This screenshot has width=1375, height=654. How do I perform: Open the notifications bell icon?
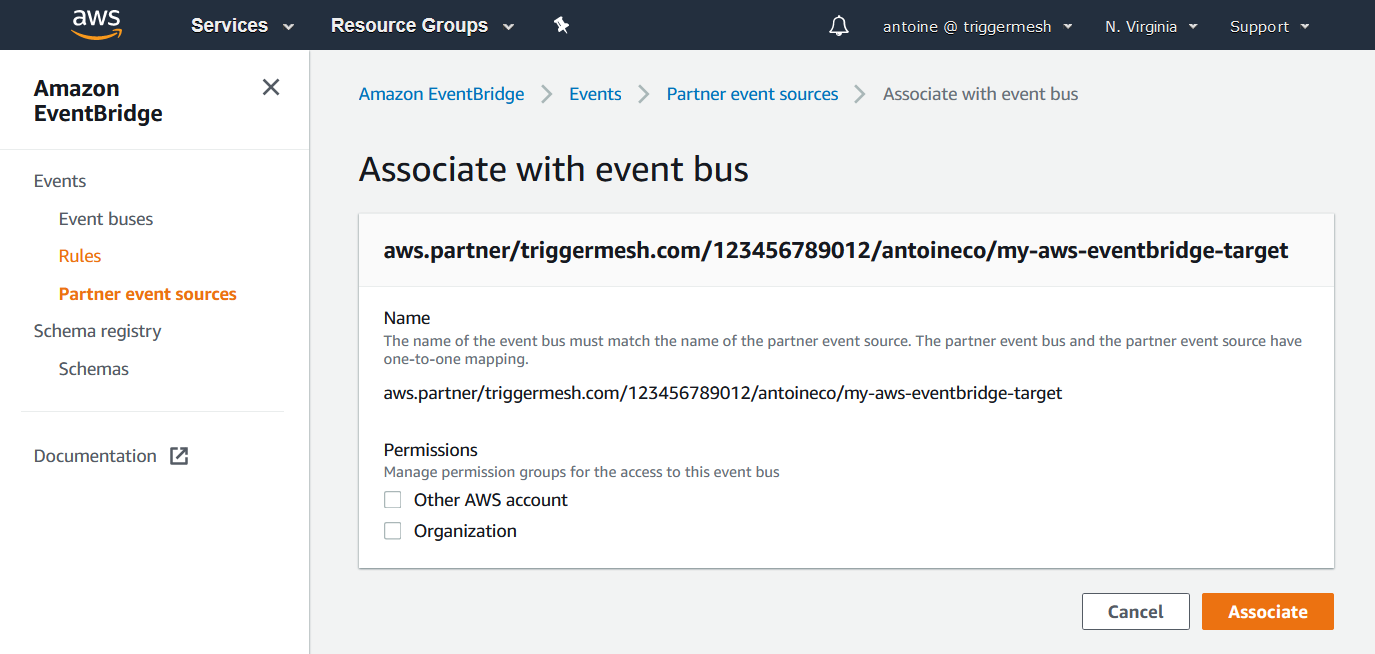(x=839, y=26)
